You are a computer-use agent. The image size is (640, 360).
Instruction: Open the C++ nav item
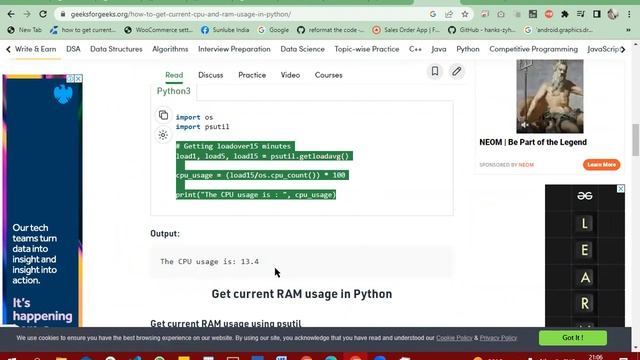click(415, 49)
